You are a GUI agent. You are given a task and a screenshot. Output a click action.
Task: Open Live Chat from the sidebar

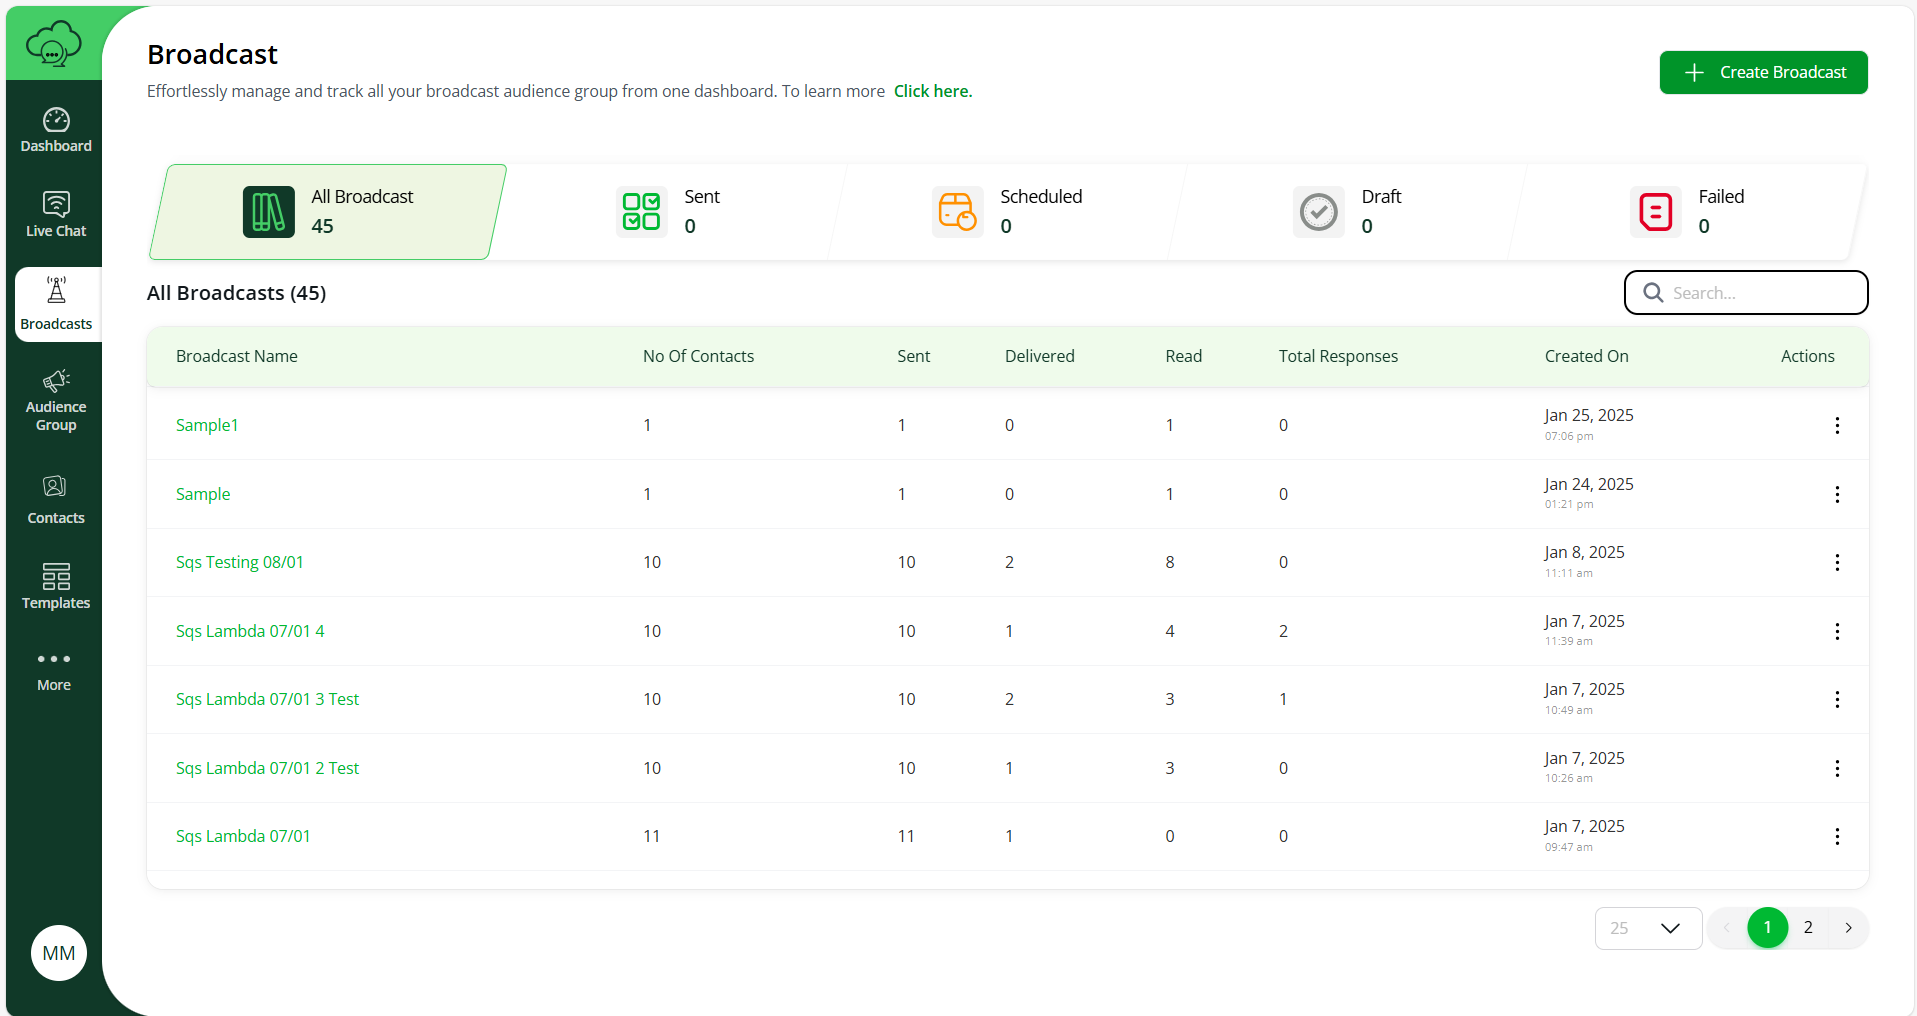[x=56, y=214]
